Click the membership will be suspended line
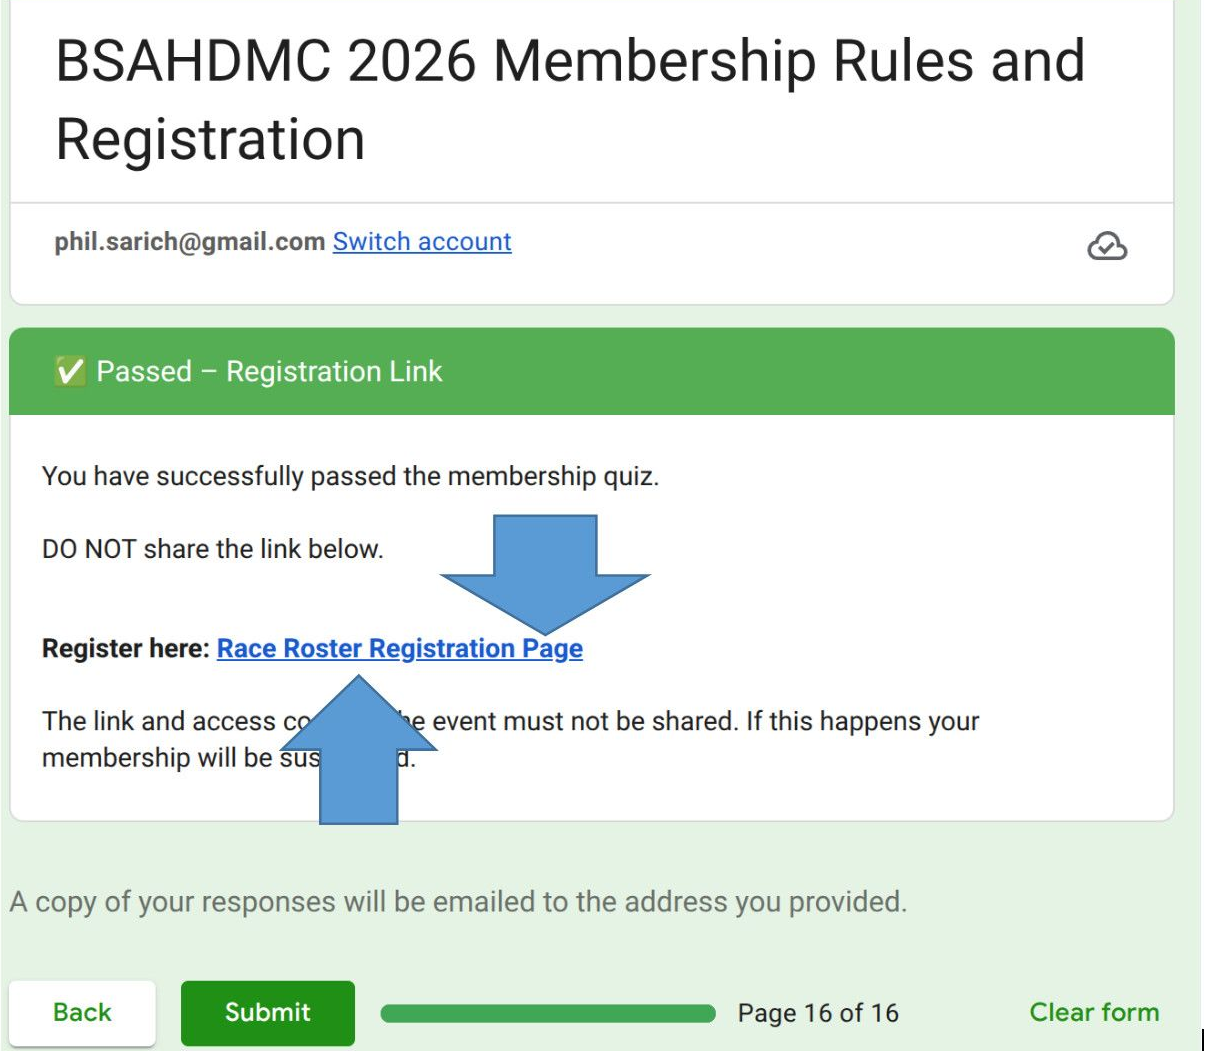The image size is (1215, 1051). [x=150, y=758]
